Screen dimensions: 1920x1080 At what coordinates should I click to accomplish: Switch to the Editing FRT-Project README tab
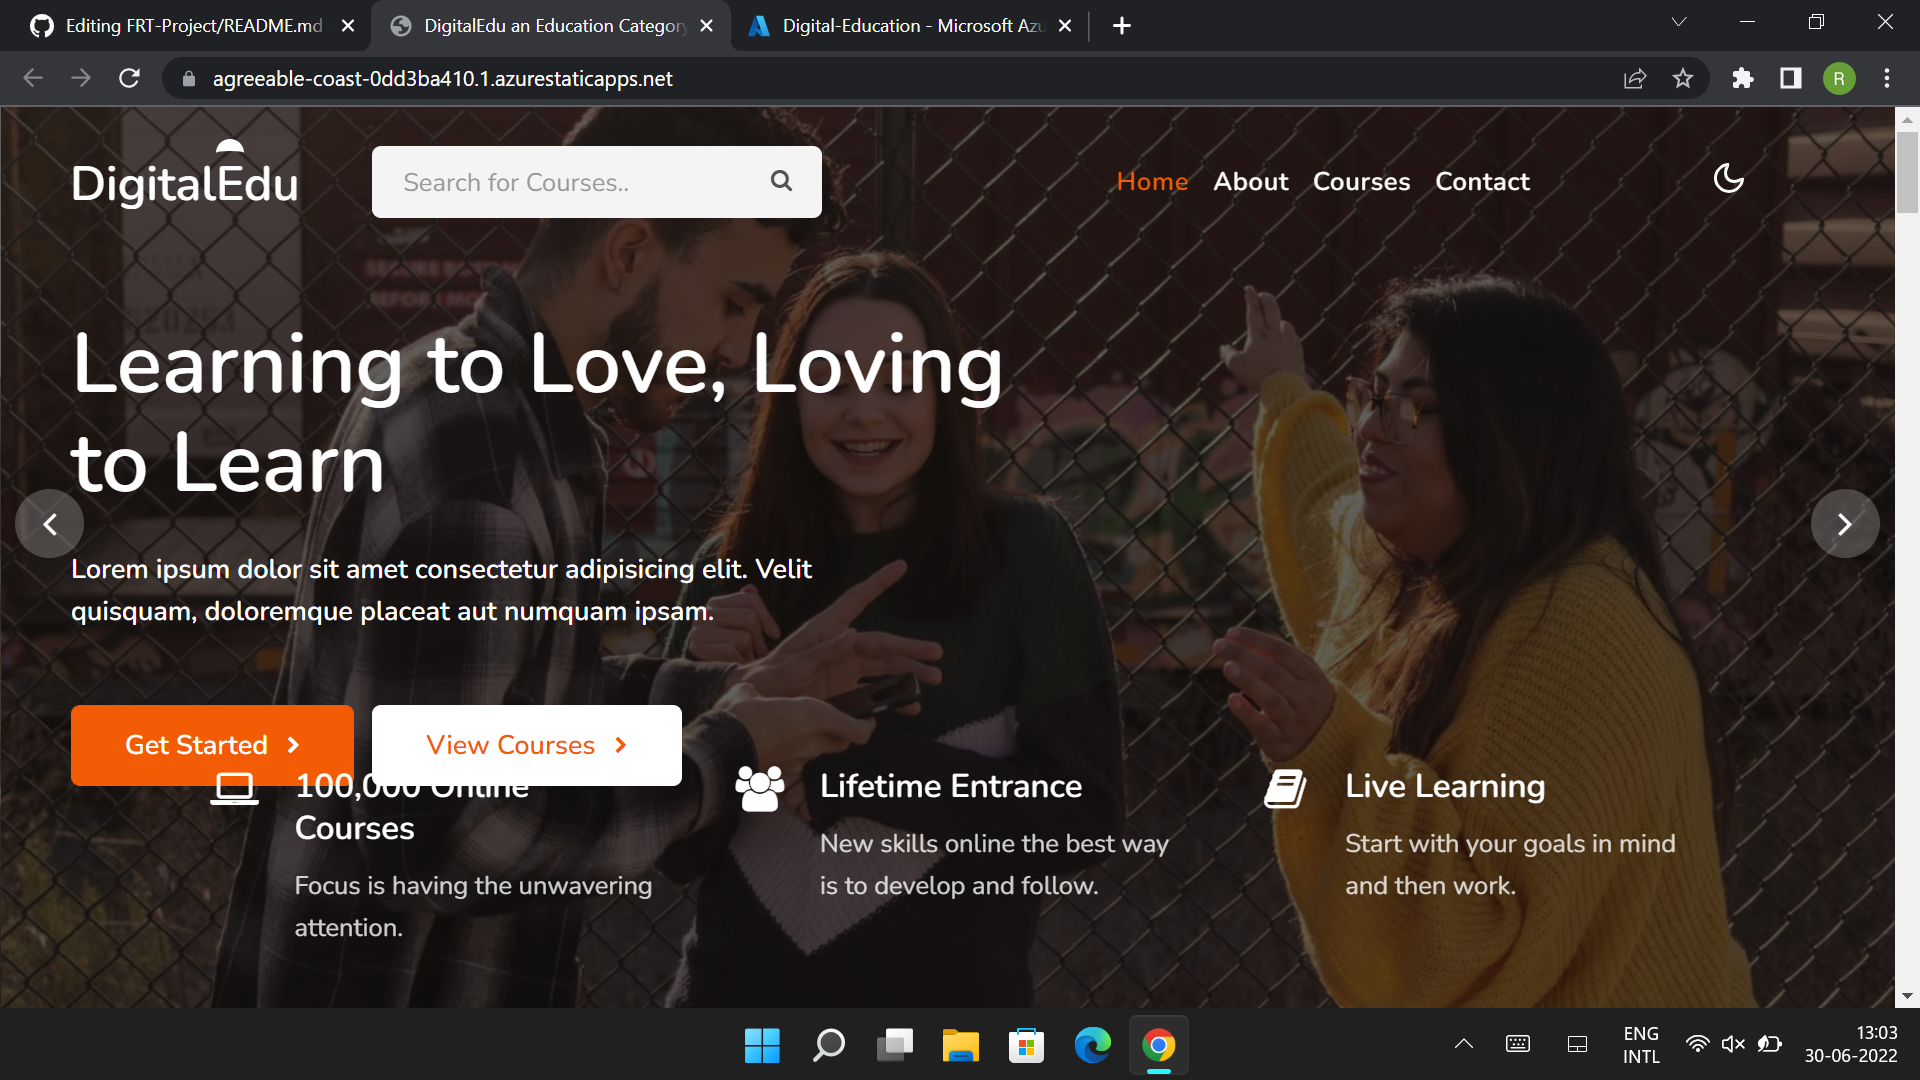193,26
